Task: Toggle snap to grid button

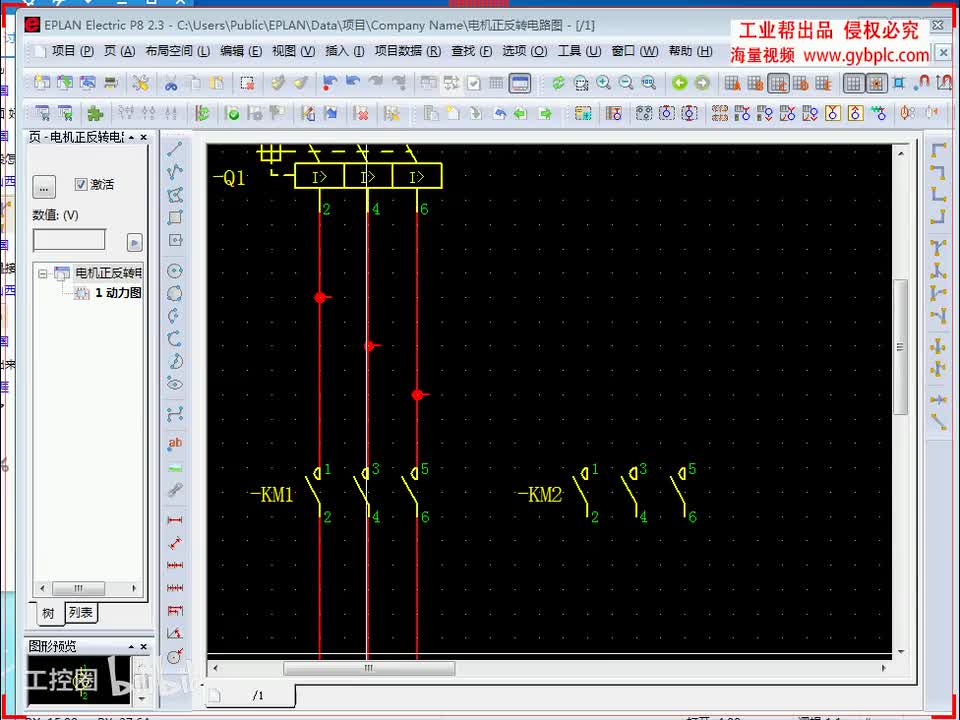Action: [x=876, y=83]
